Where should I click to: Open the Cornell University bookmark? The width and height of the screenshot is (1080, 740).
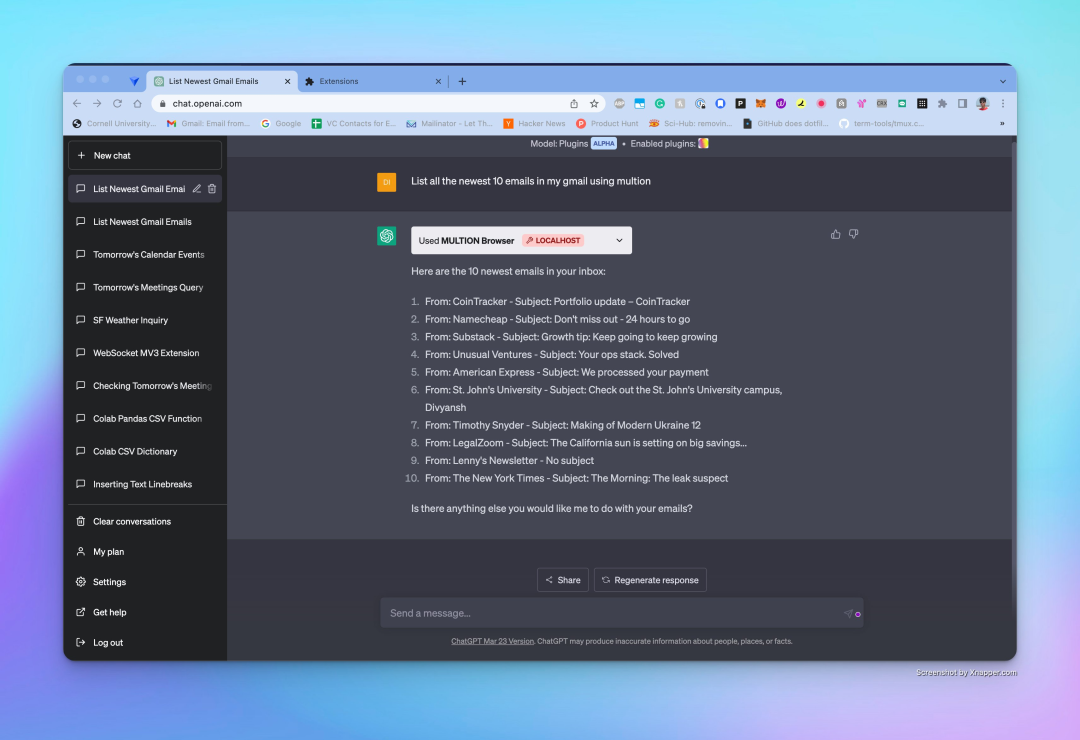[114, 123]
